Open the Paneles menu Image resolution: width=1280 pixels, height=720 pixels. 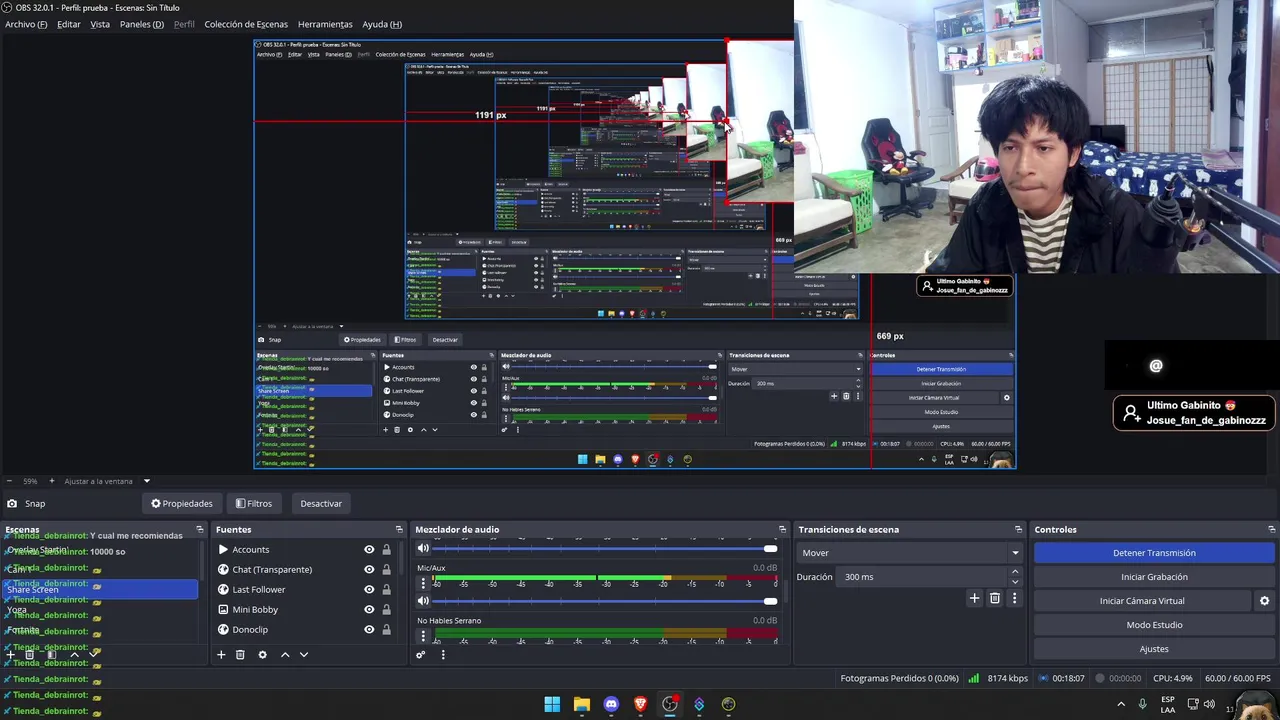tap(142, 24)
